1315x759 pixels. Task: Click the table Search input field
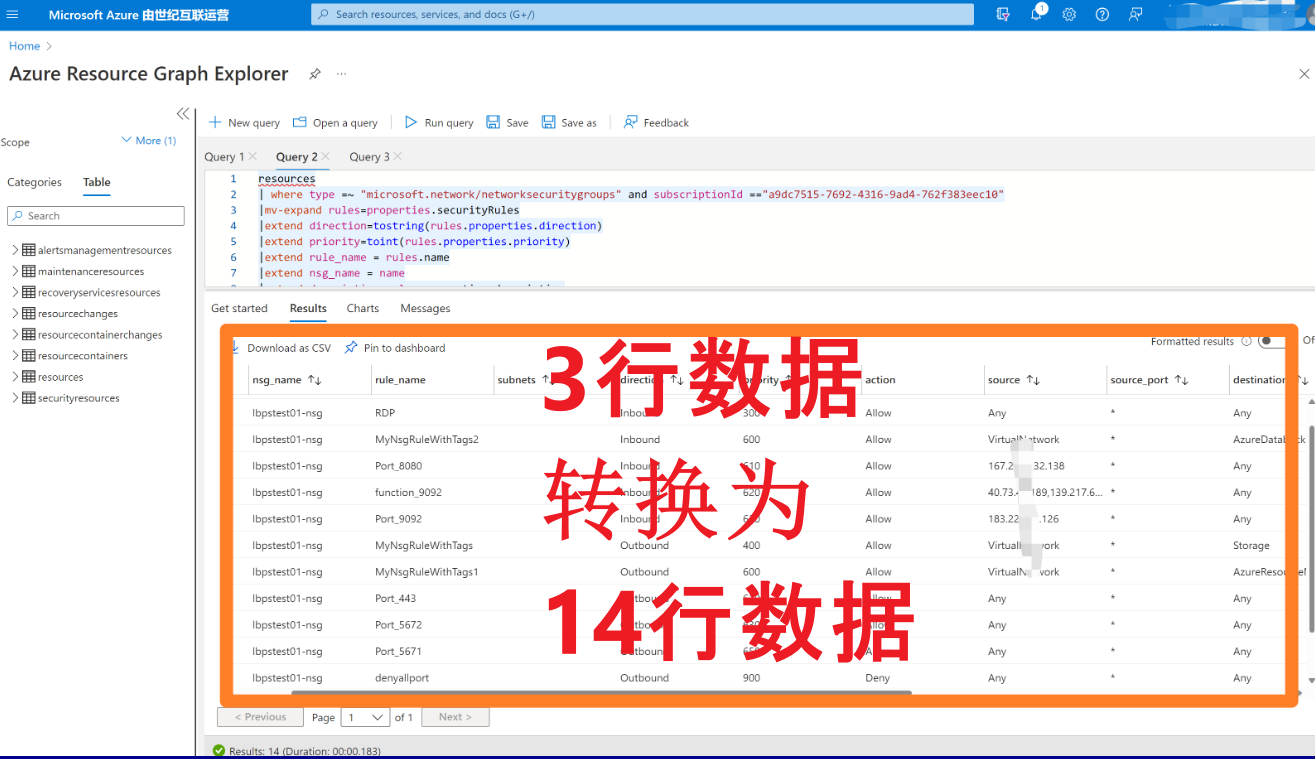click(96, 216)
